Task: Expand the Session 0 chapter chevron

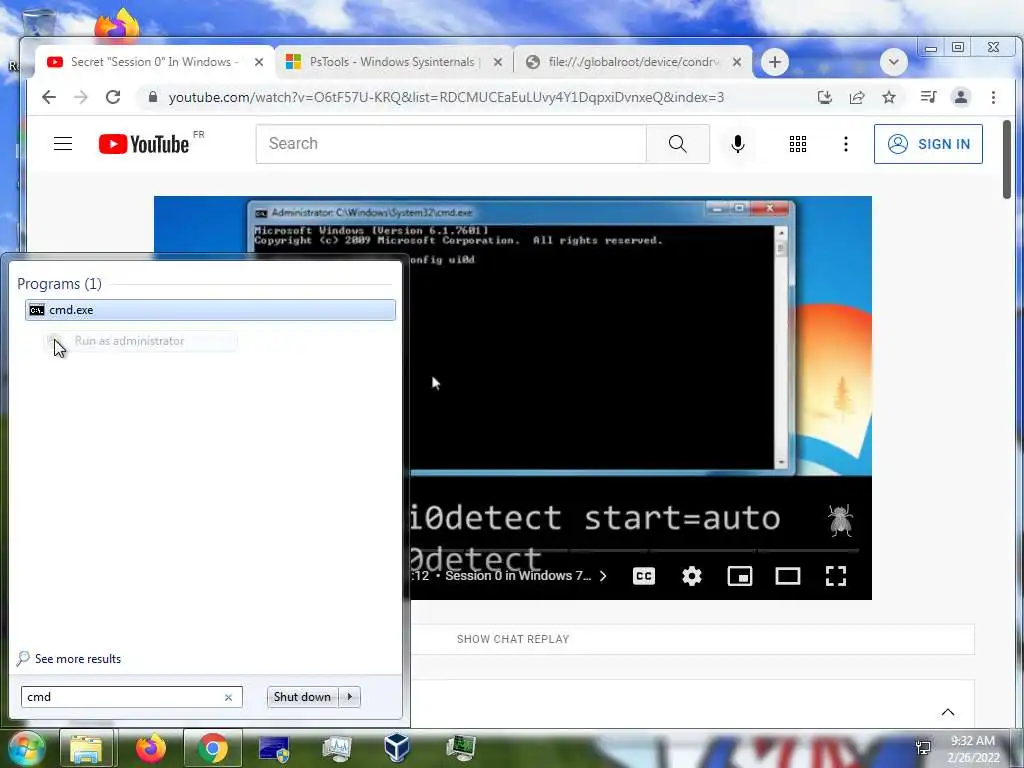Action: click(603, 576)
